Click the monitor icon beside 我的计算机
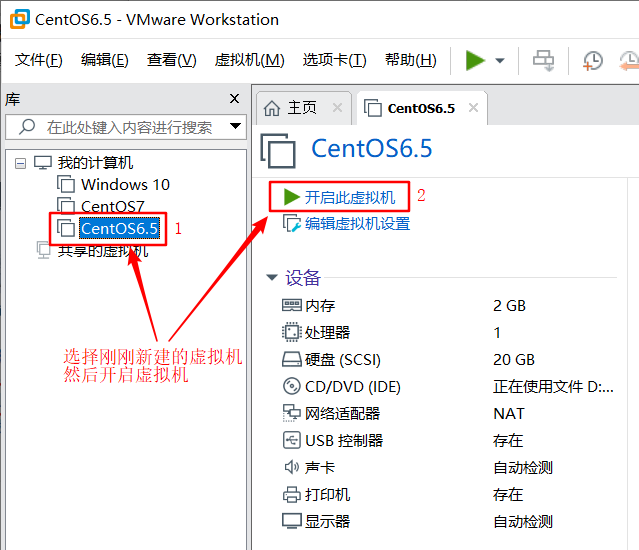The width and height of the screenshot is (639, 550). click(x=43, y=163)
